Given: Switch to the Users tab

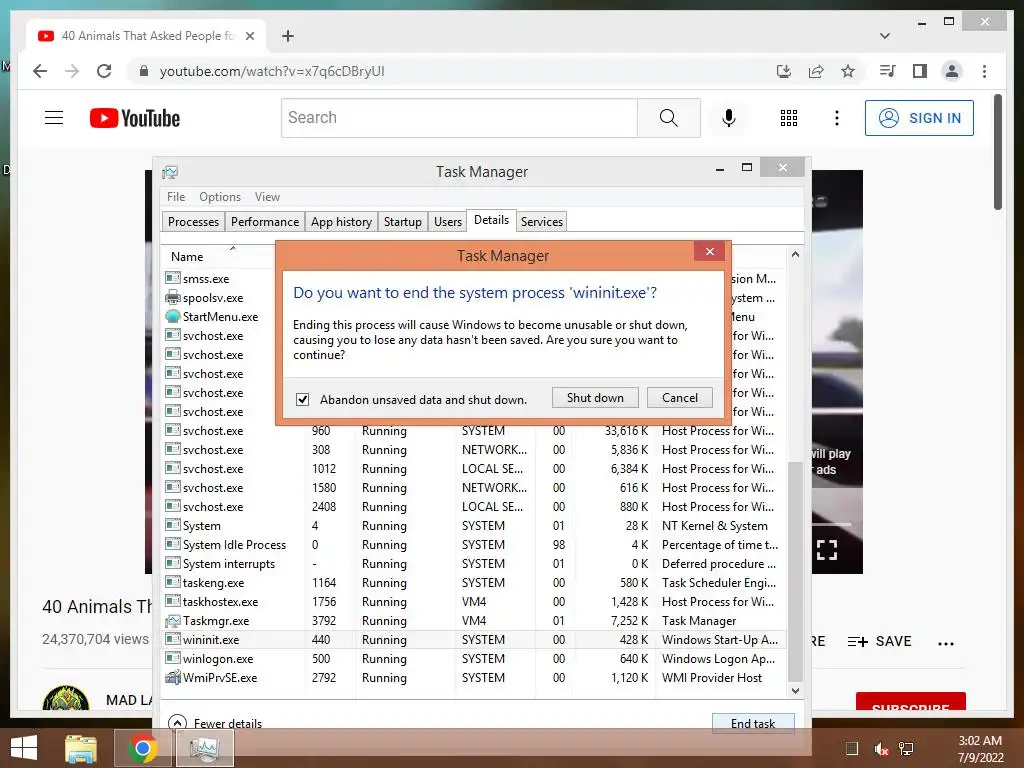Looking at the screenshot, I should [447, 221].
